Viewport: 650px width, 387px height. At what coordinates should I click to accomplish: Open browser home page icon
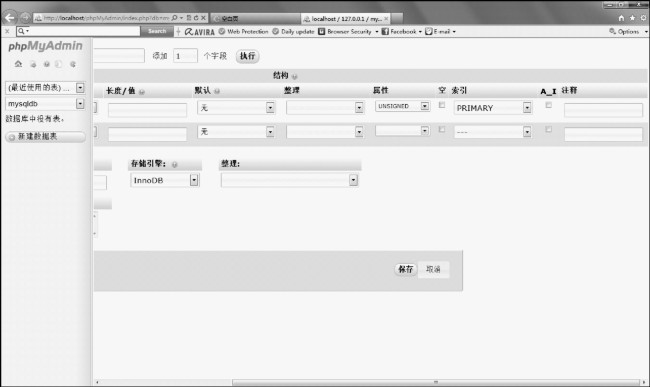pyautogui.click(x=621, y=18)
